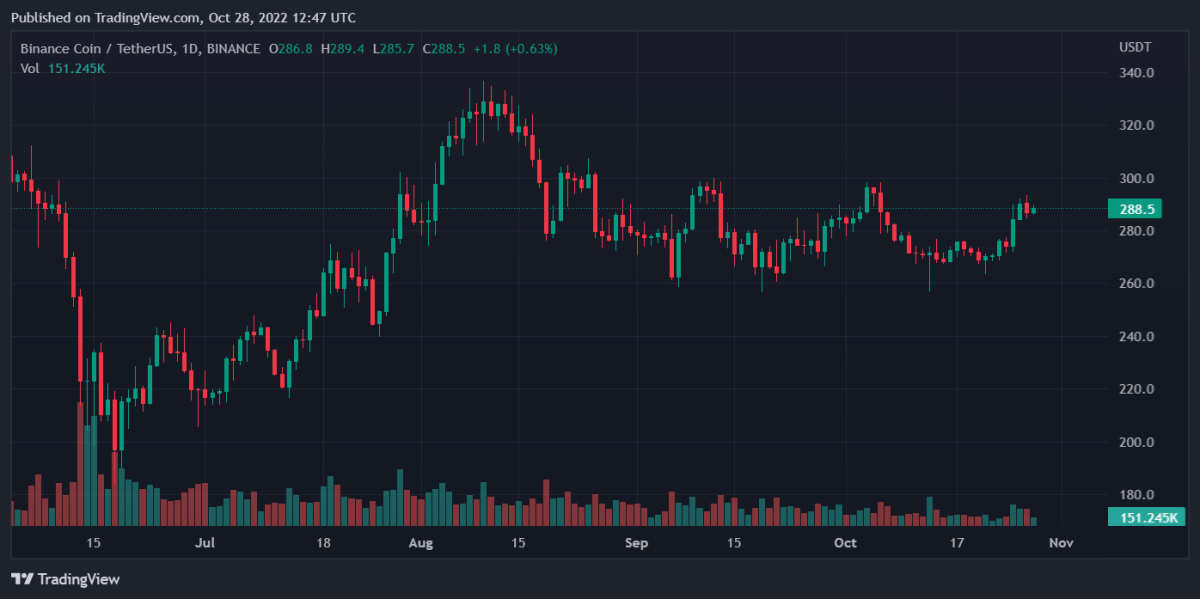Click the 180.0 price axis label

click(x=1138, y=495)
